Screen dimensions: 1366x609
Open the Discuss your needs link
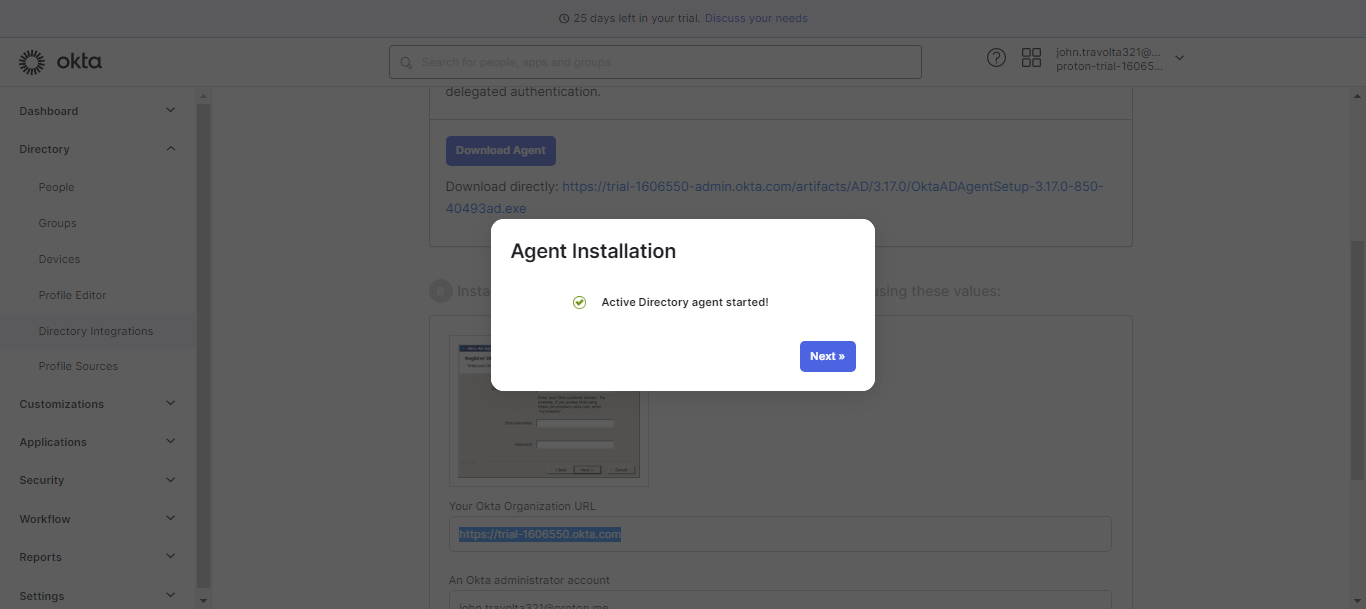pyautogui.click(x=755, y=18)
